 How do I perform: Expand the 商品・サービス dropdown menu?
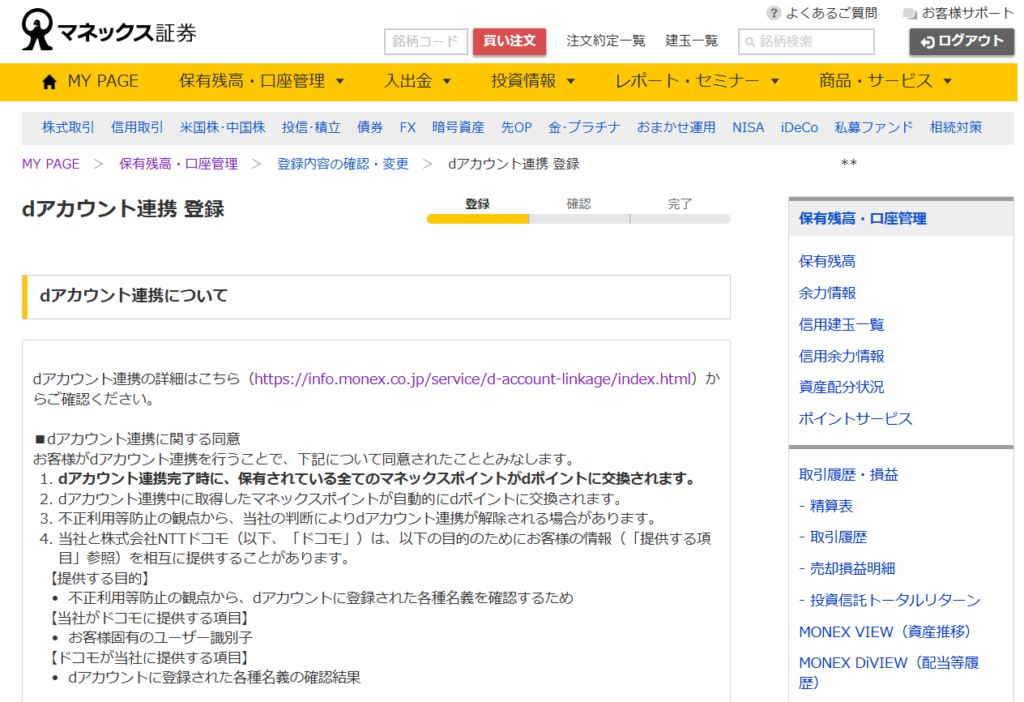[885, 81]
